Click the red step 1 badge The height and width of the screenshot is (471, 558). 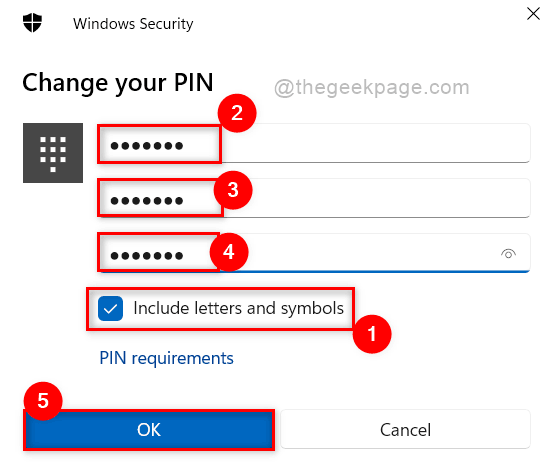[x=372, y=334]
